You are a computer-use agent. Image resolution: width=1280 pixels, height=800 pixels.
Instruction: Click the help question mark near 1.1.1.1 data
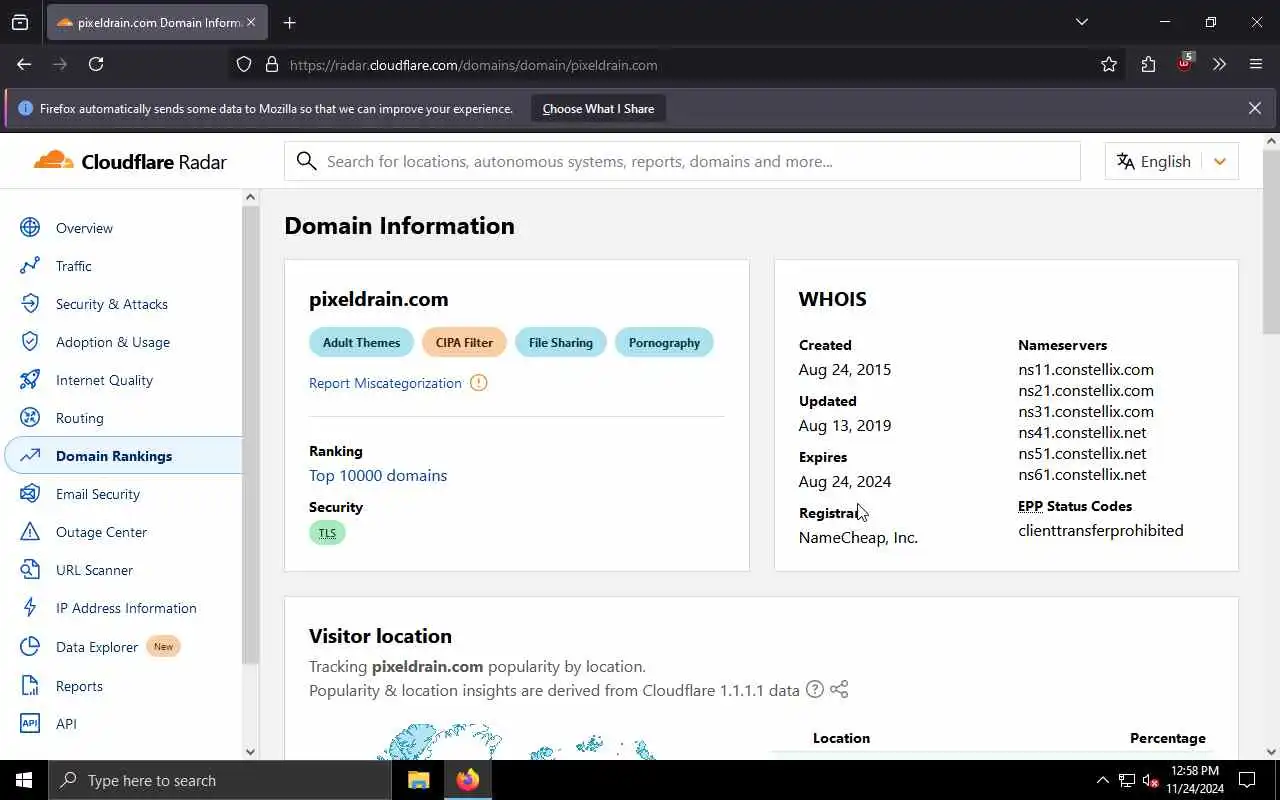pos(815,690)
